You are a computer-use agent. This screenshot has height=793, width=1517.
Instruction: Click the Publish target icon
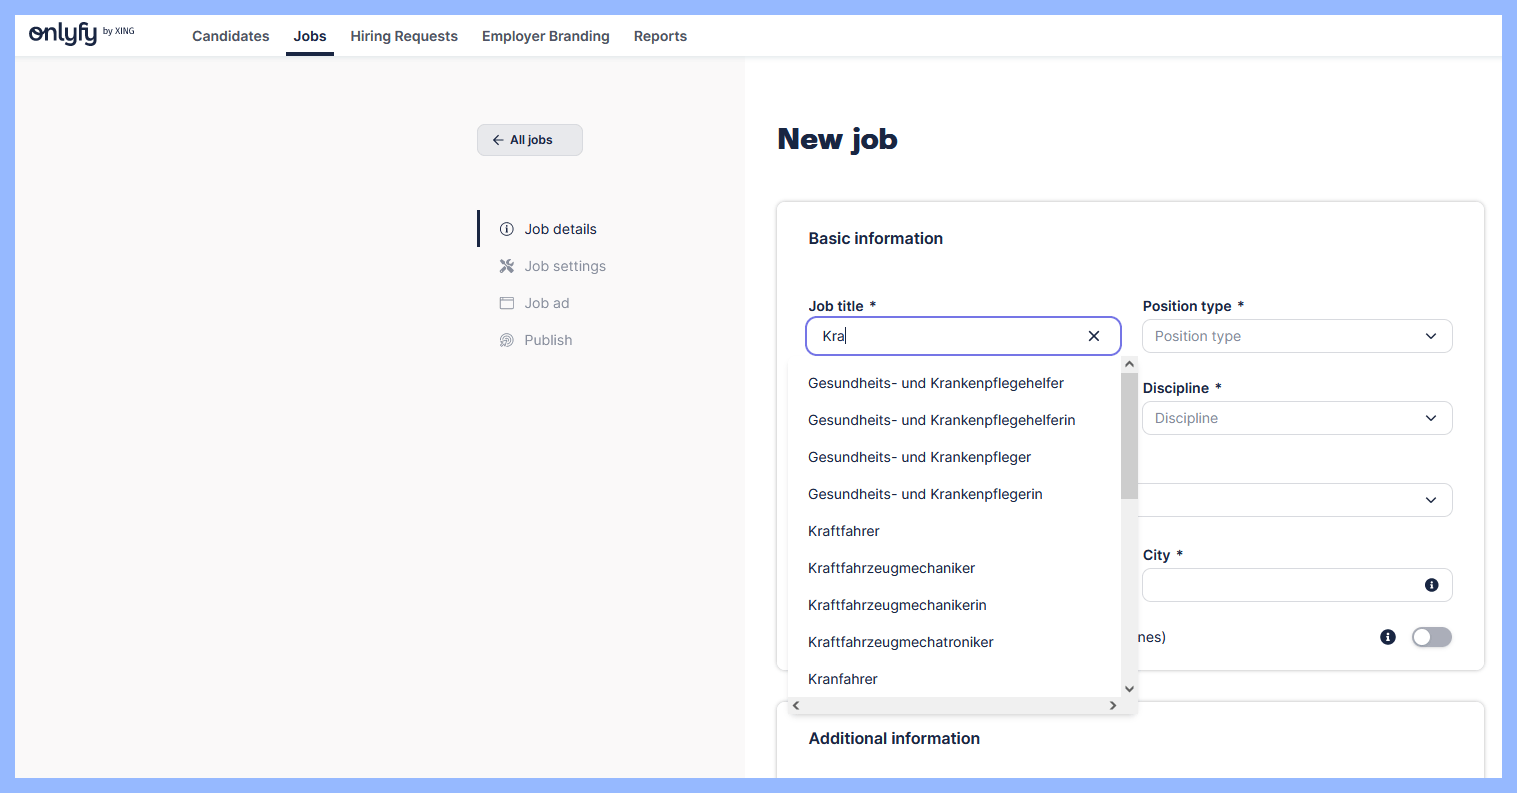pos(507,339)
